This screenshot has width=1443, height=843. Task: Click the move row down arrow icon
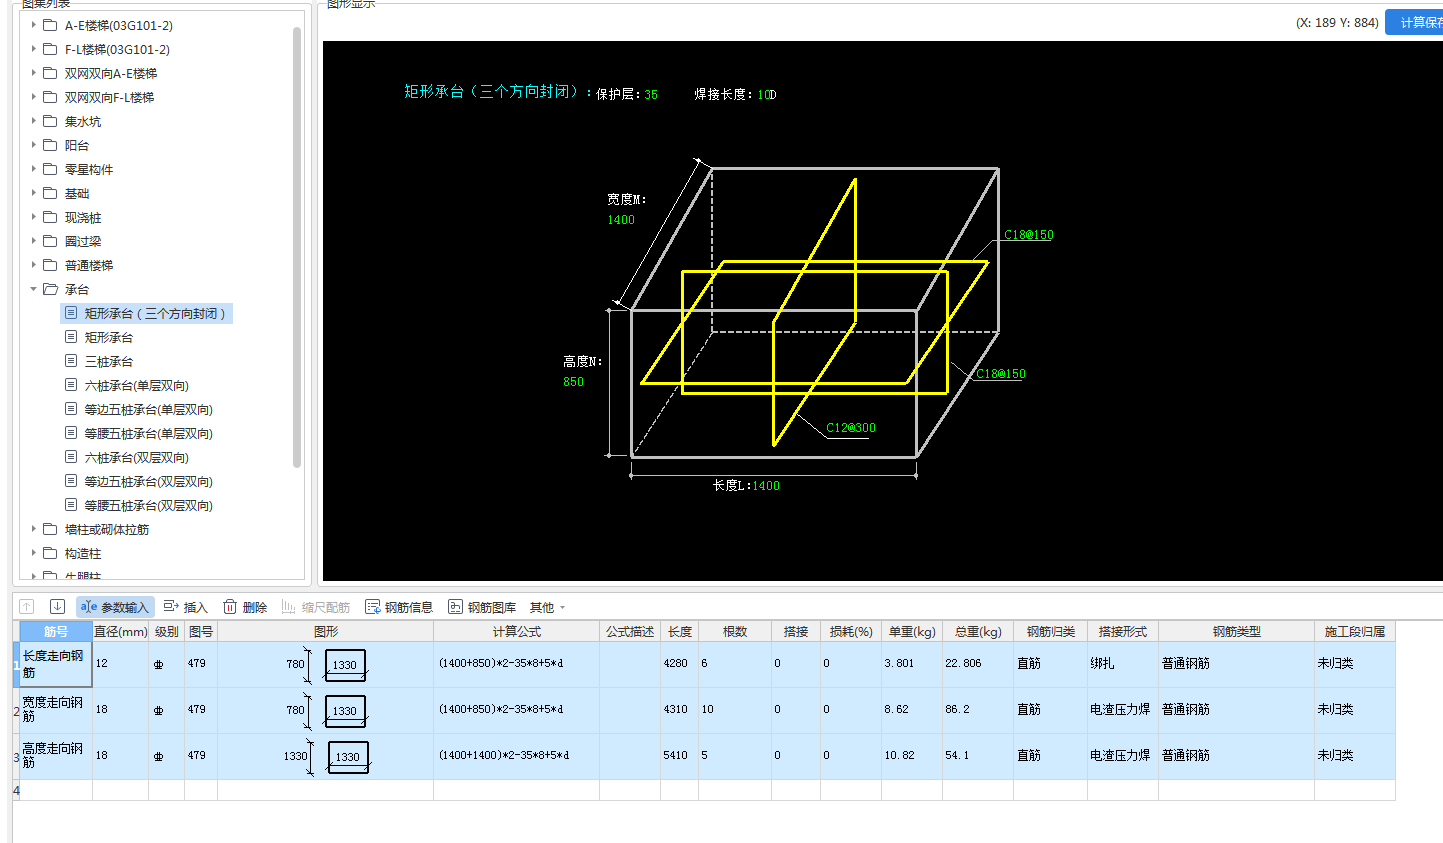58,606
